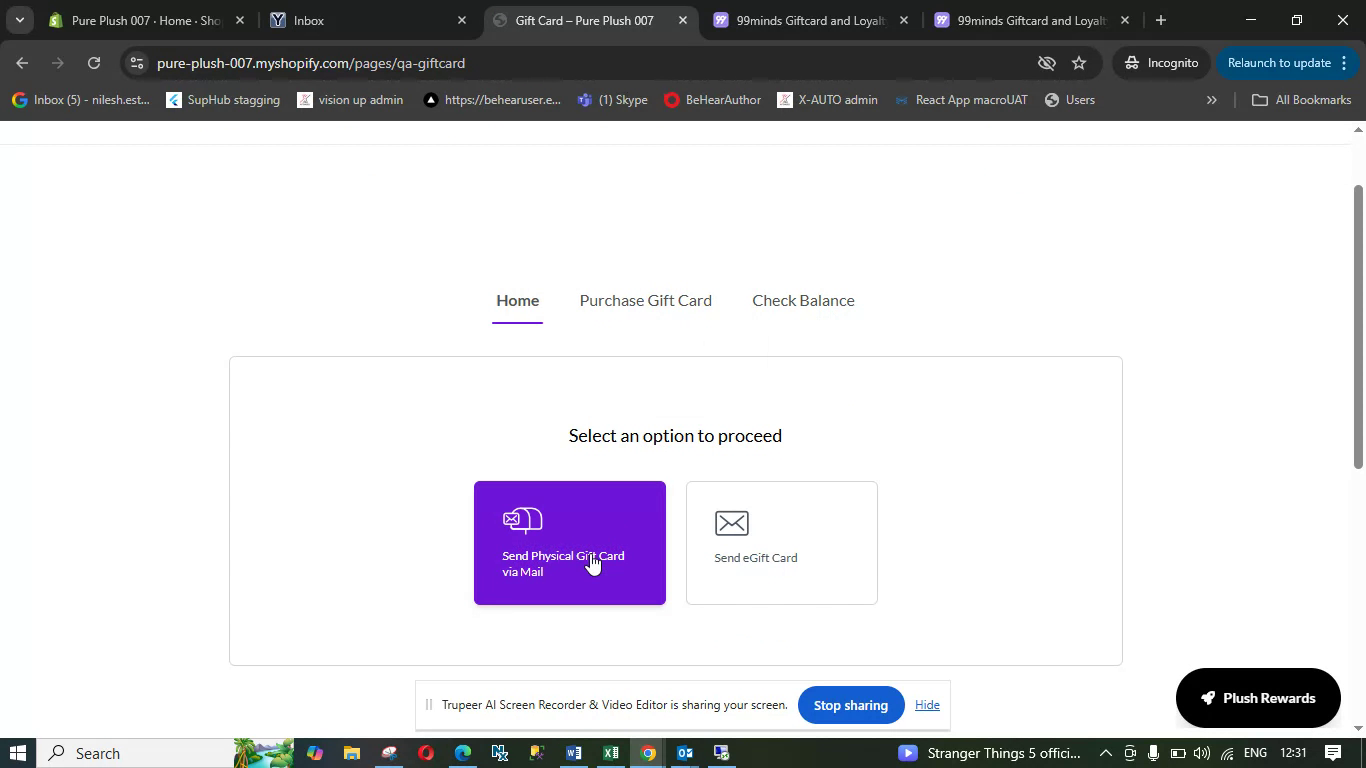
Task: Open Outlook from the taskbar
Action: point(684,753)
